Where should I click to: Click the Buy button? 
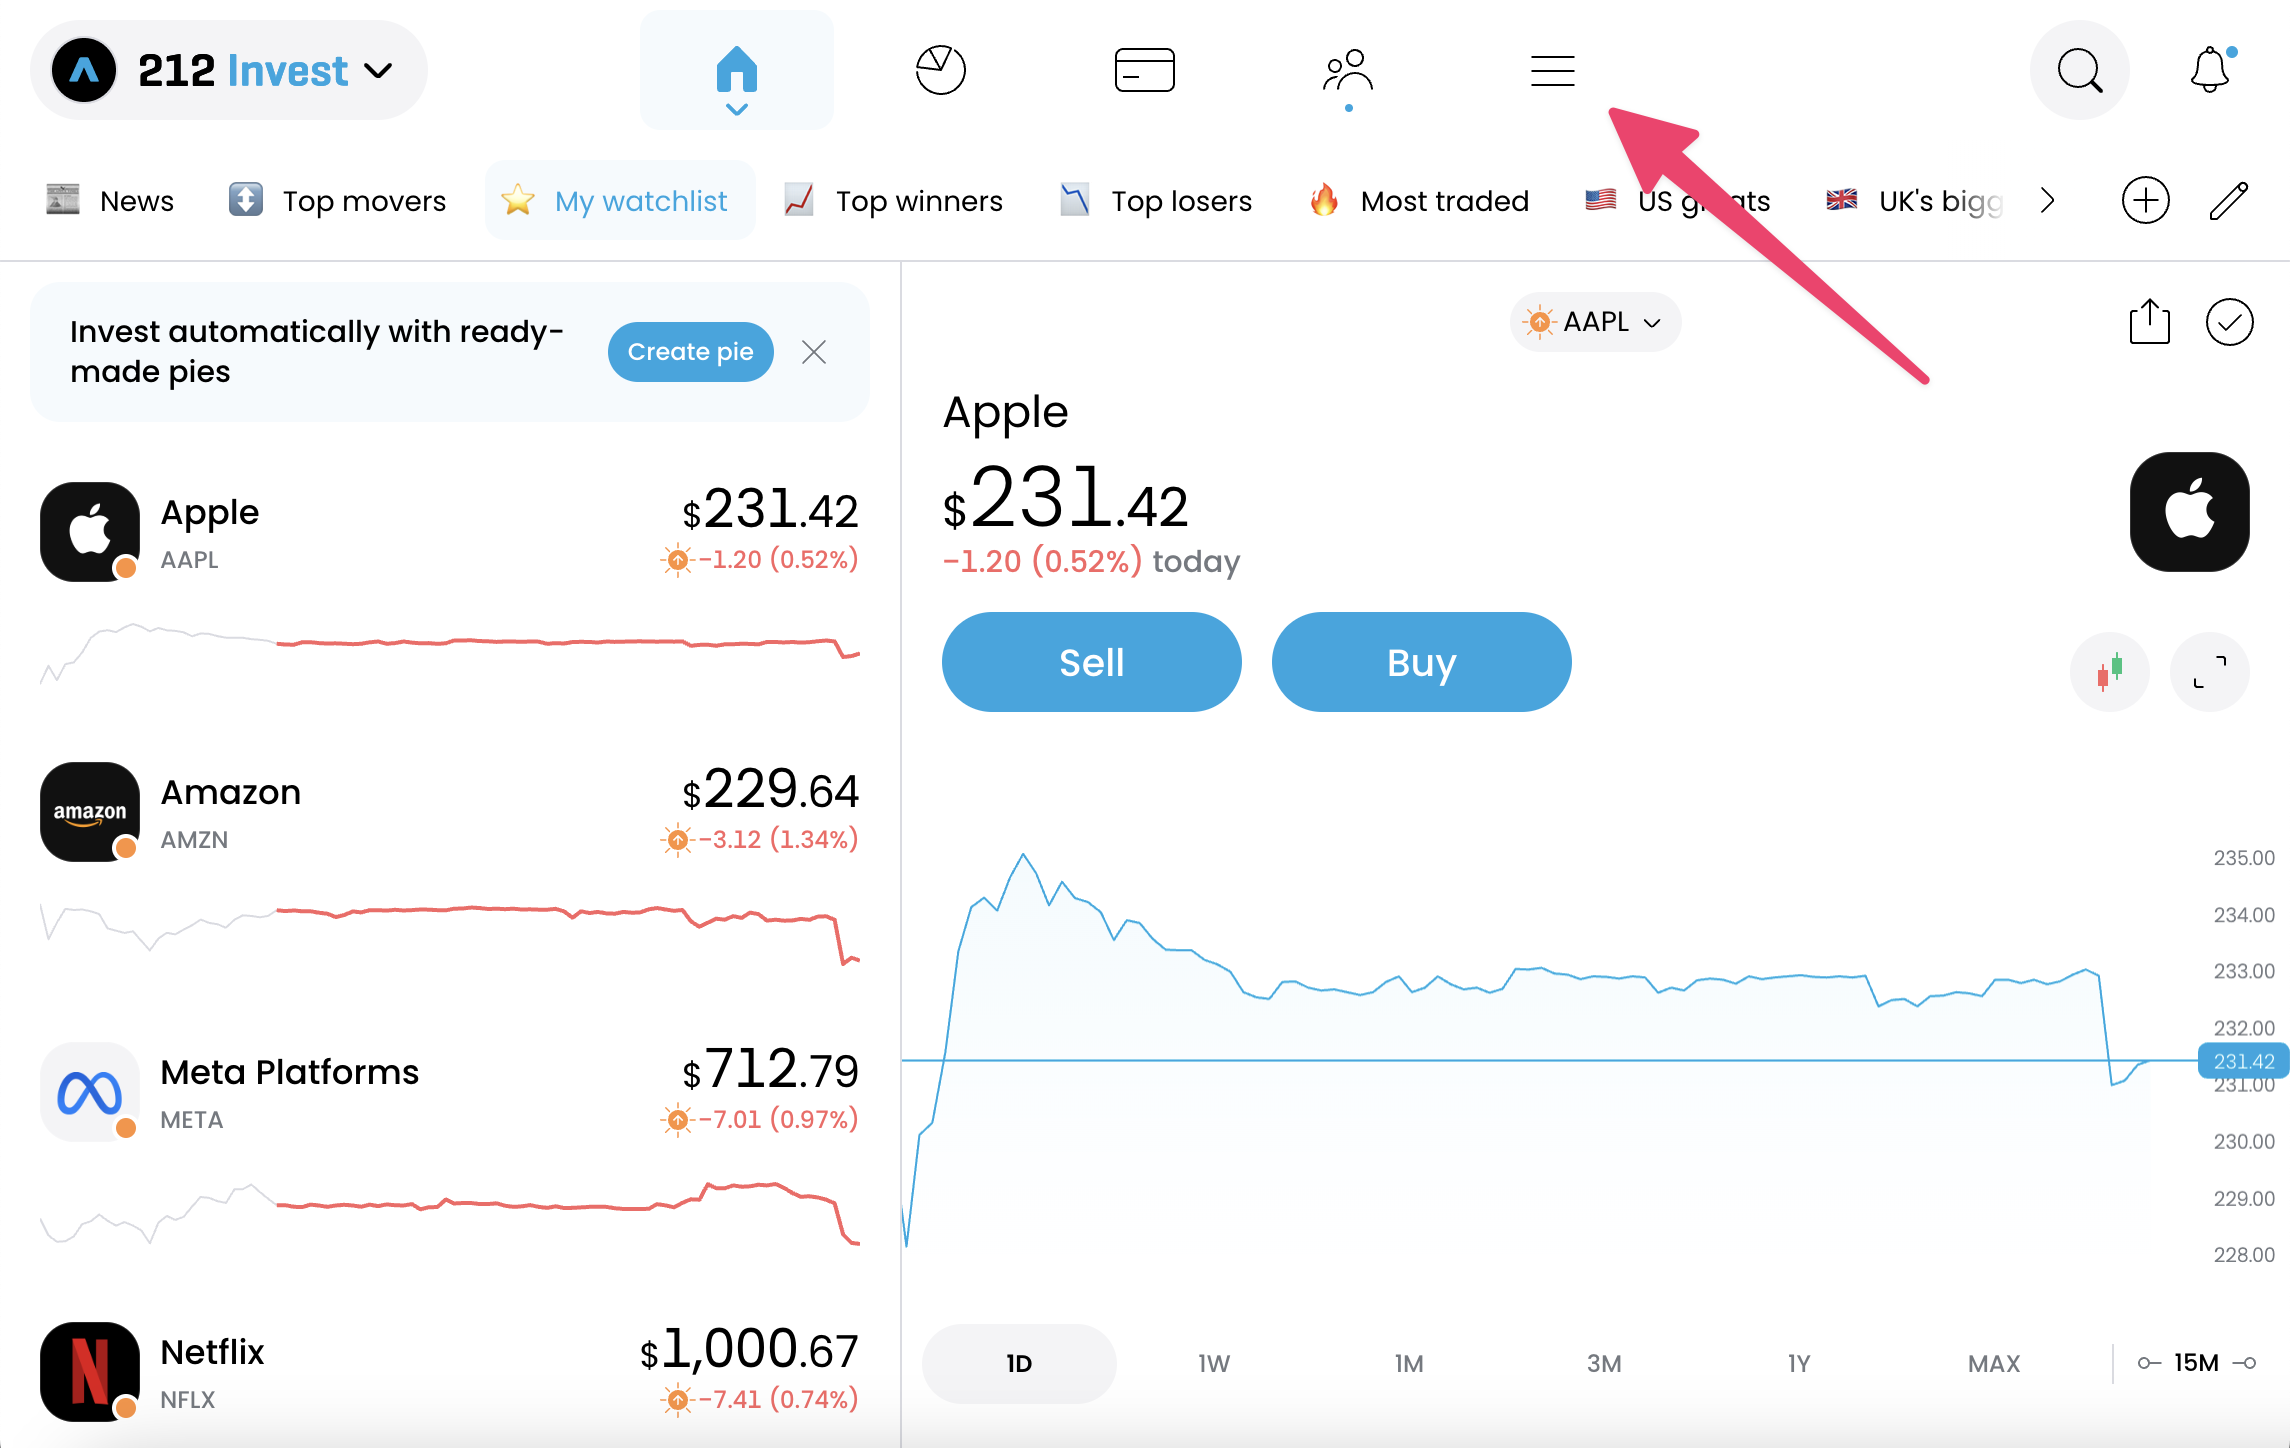(x=1421, y=662)
